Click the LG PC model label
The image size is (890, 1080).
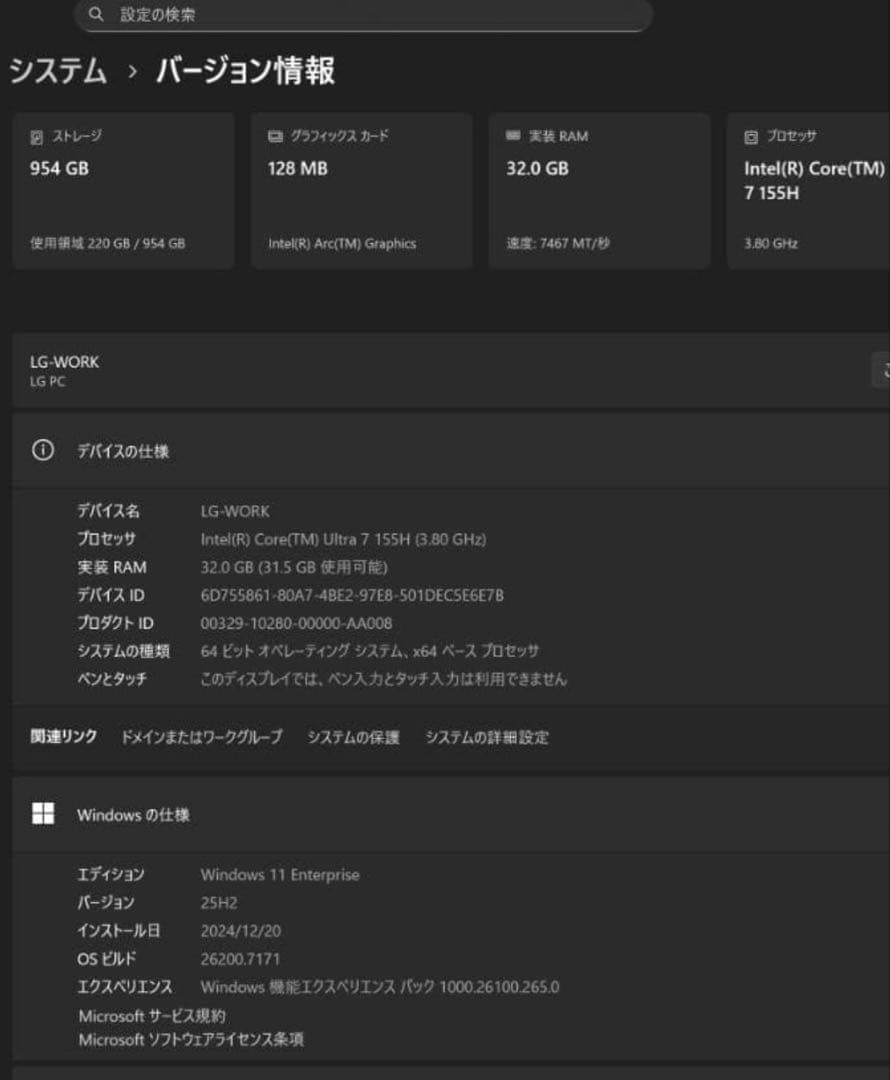(48, 382)
